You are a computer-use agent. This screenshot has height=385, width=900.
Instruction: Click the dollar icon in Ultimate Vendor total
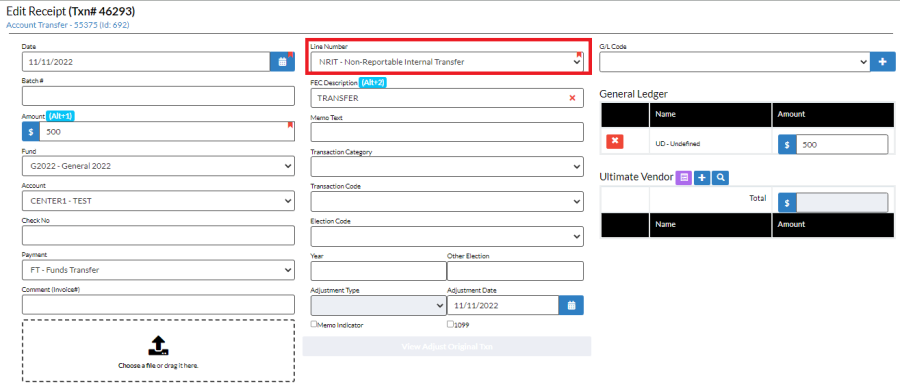pyautogui.click(x=788, y=203)
